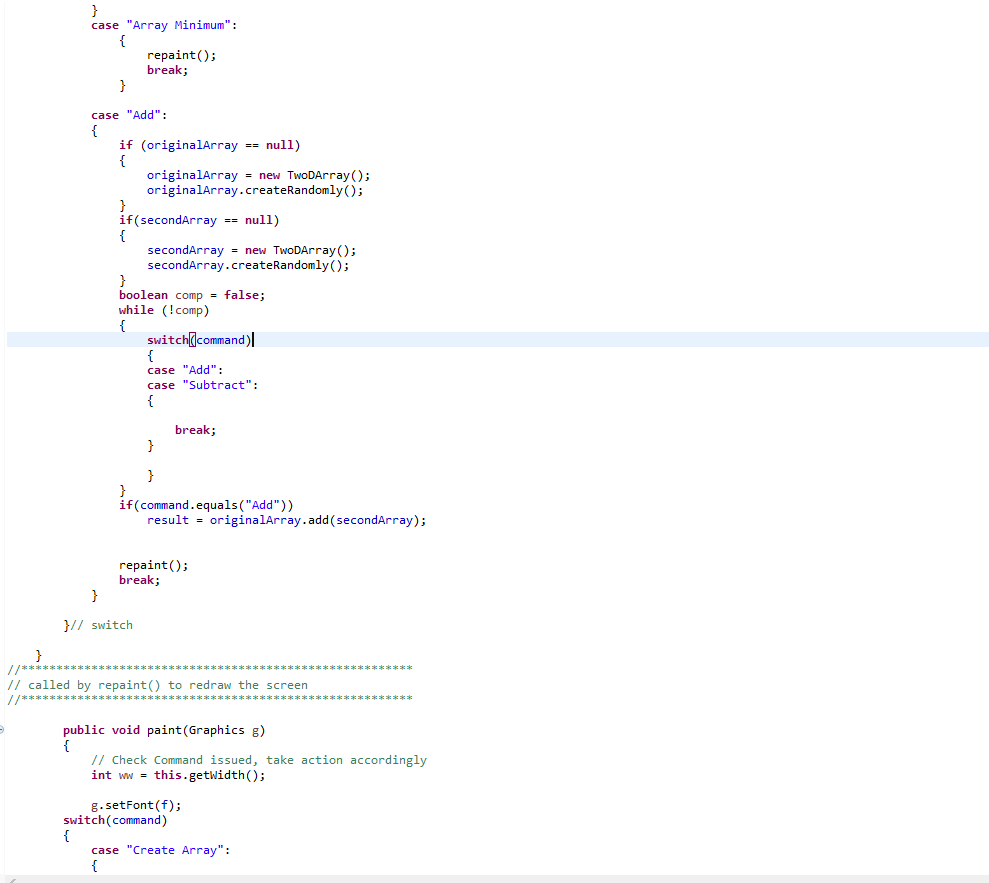Viewport: 989px width, 883px height.
Task: Click the line "originalArray = new TwoDArray();"
Action: pyautogui.click(x=259, y=175)
